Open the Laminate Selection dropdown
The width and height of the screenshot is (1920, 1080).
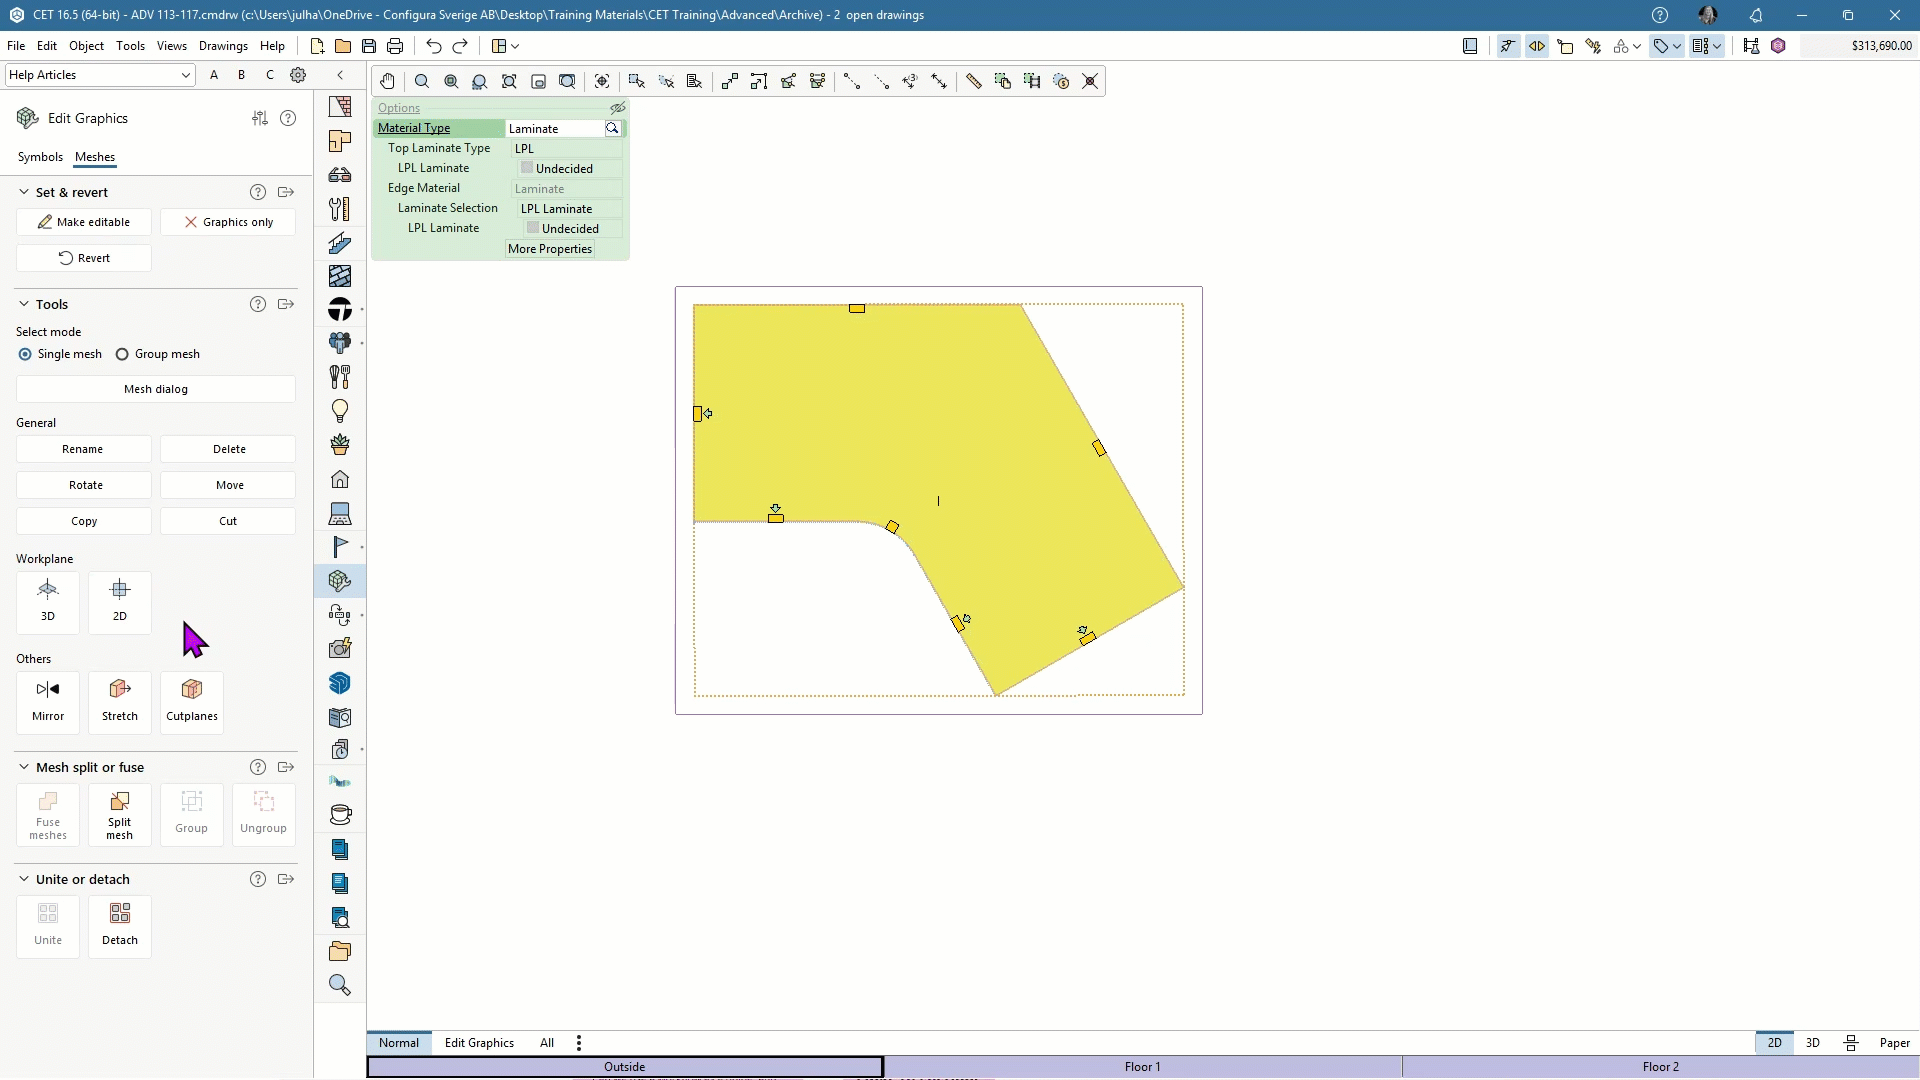coord(570,208)
